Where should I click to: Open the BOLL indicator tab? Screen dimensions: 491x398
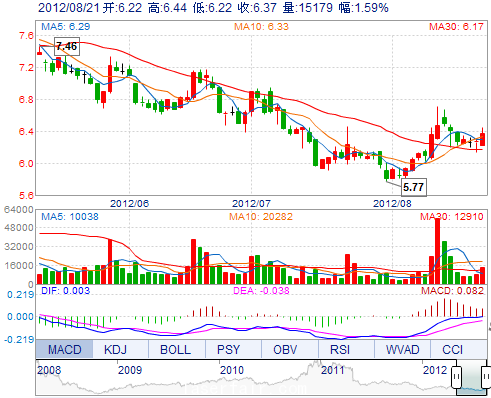176,349
